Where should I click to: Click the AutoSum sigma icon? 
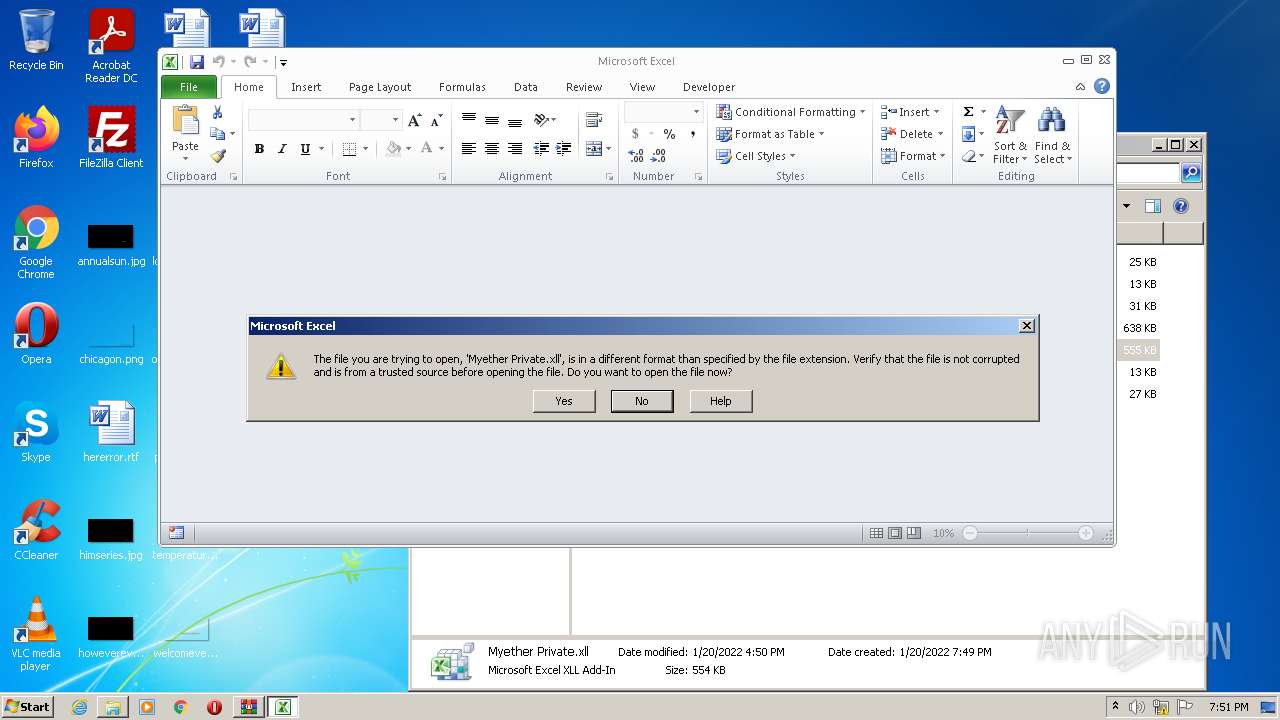click(968, 112)
